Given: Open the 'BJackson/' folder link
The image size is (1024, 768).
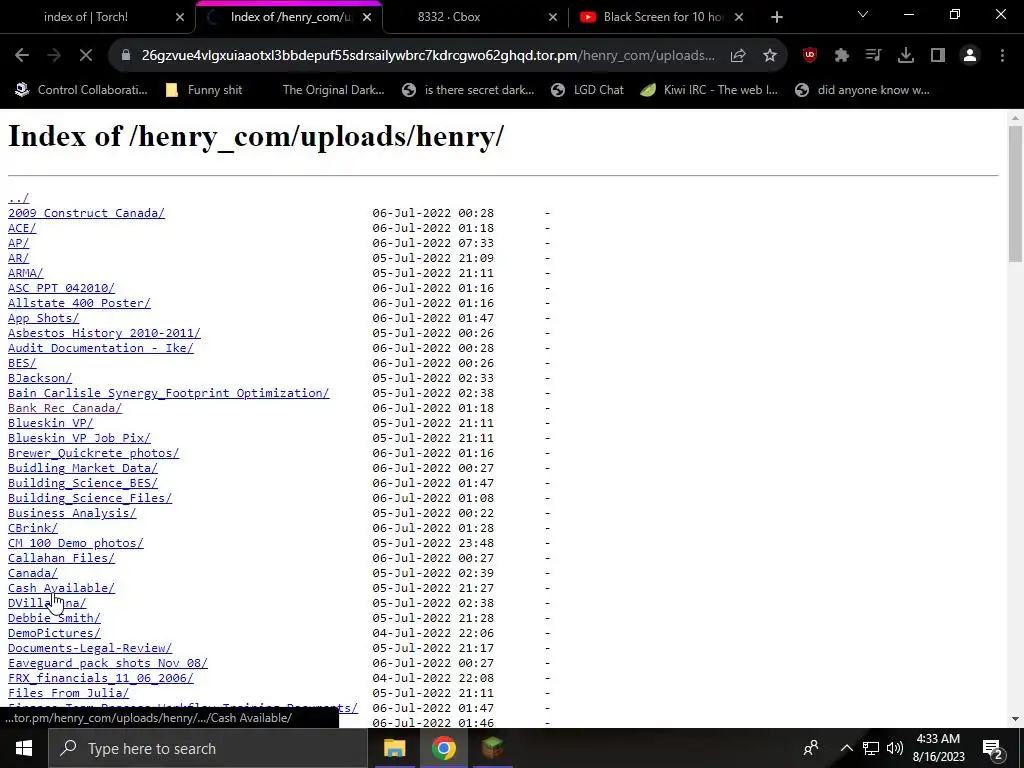Looking at the screenshot, I should point(40,378).
